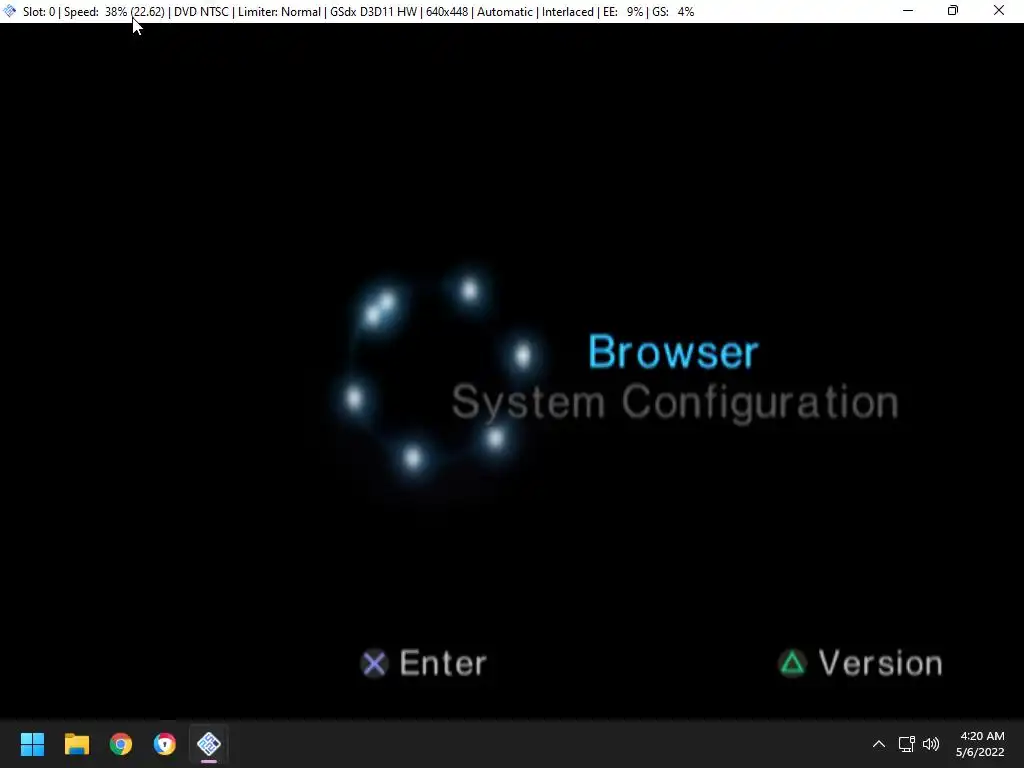The width and height of the screenshot is (1024, 768).
Task: Select the System Configuration menu option
Action: point(675,402)
